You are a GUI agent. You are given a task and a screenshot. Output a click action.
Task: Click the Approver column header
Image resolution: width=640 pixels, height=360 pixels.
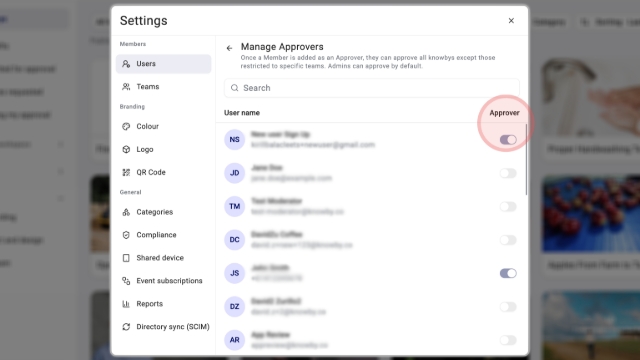(504, 113)
